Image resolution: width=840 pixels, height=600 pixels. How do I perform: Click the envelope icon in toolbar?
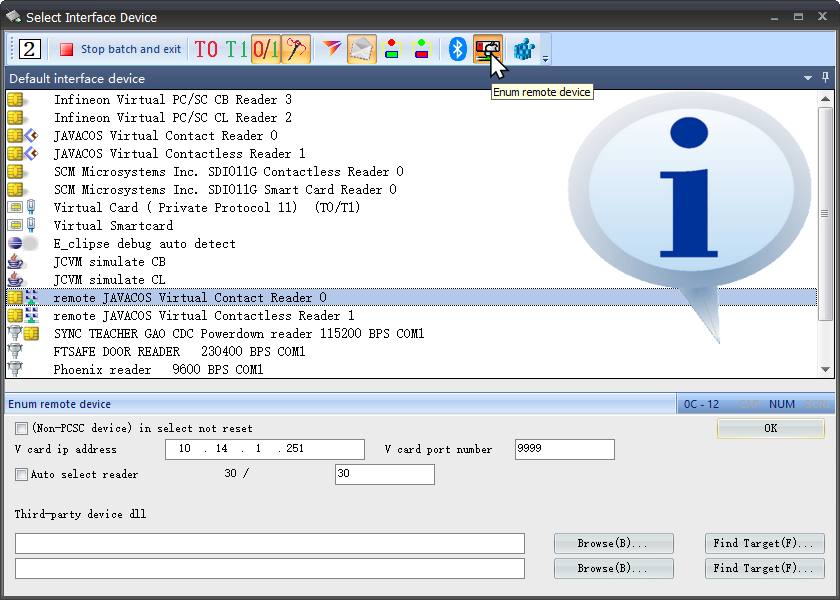point(362,49)
